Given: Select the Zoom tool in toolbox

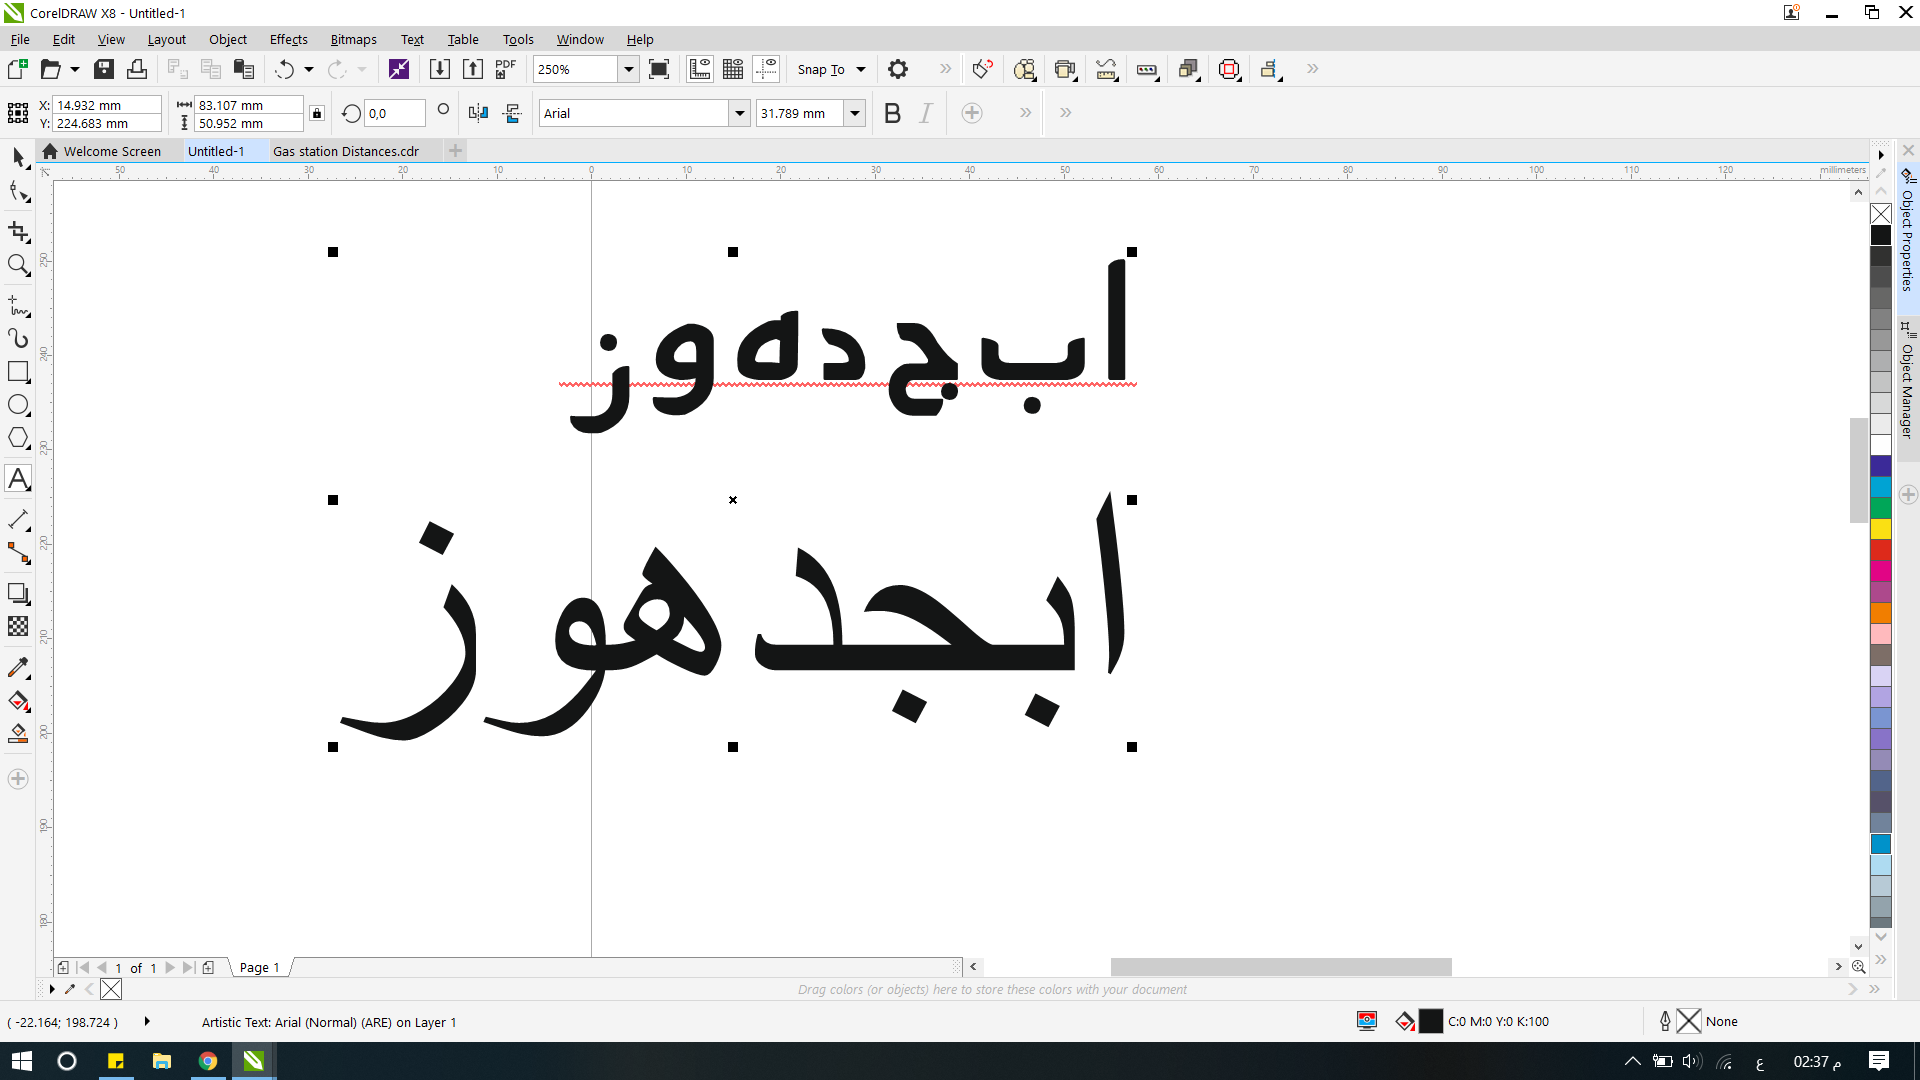Looking at the screenshot, I should 18,265.
